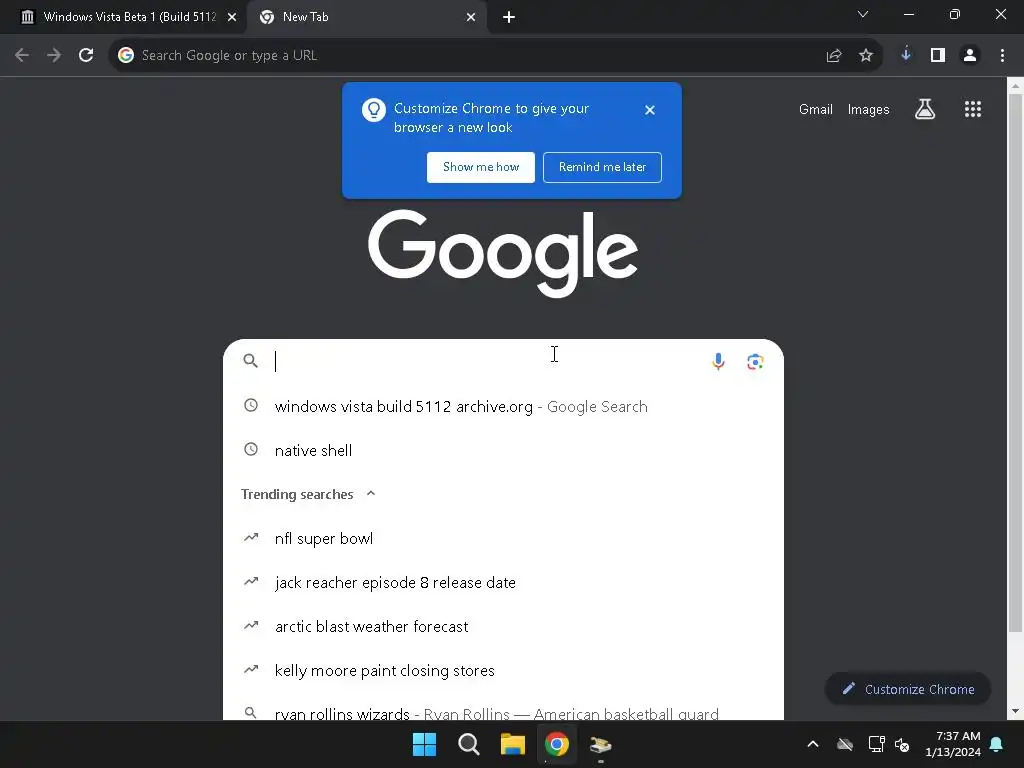The height and width of the screenshot is (768, 1024).
Task: Open the clock showing 7:37 AM
Action: pos(953,744)
